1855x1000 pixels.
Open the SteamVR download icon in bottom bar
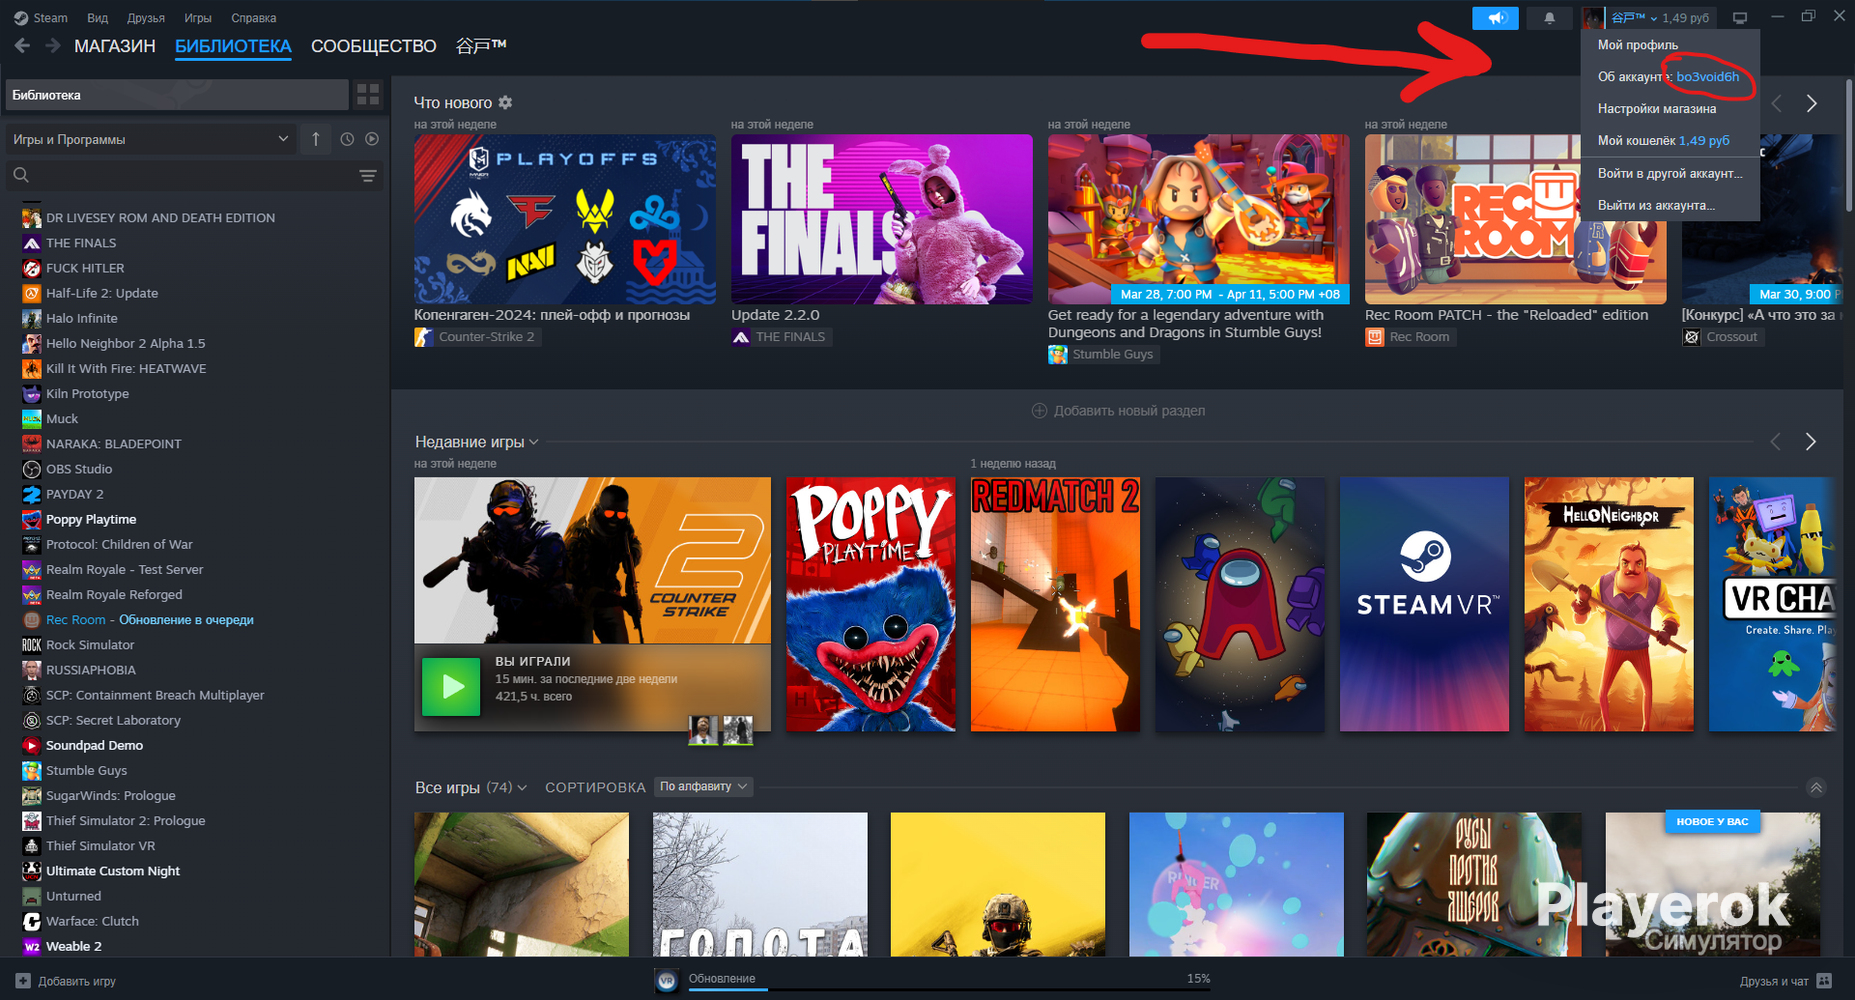point(667,981)
